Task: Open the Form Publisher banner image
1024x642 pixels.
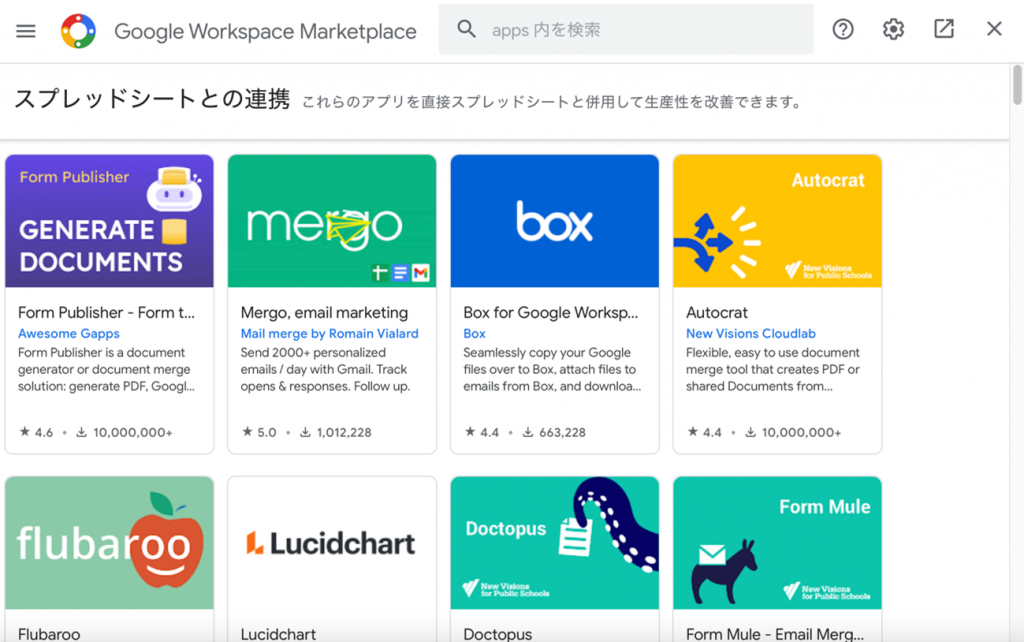Action: [109, 221]
